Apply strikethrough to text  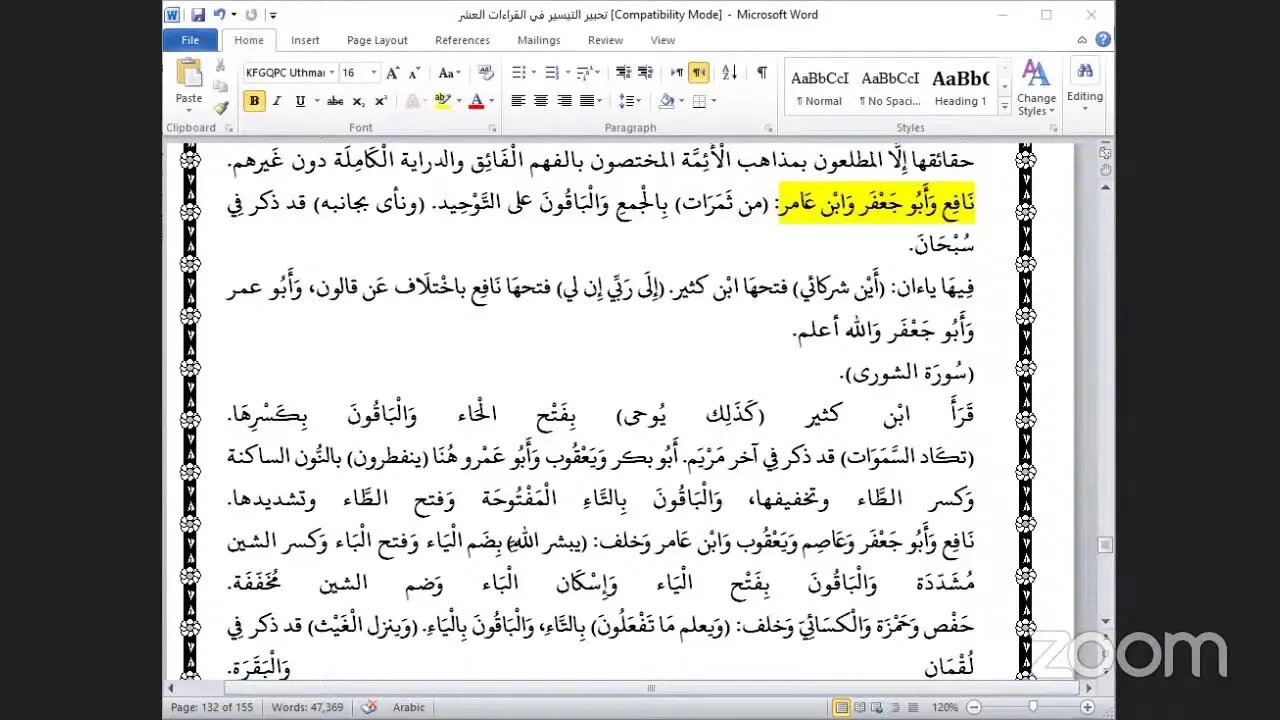coord(335,101)
